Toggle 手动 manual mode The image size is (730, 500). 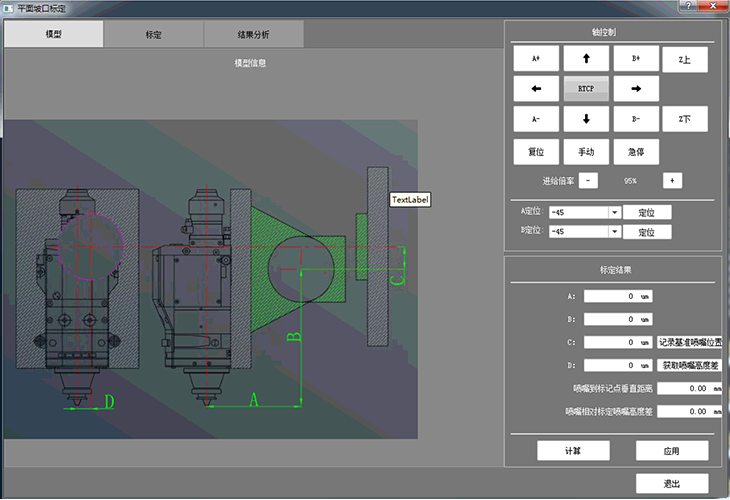coord(586,152)
